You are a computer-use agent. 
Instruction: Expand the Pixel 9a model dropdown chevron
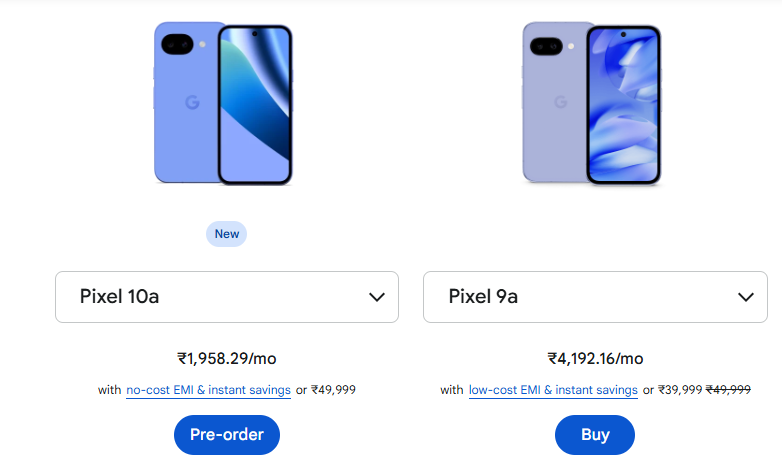(745, 297)
